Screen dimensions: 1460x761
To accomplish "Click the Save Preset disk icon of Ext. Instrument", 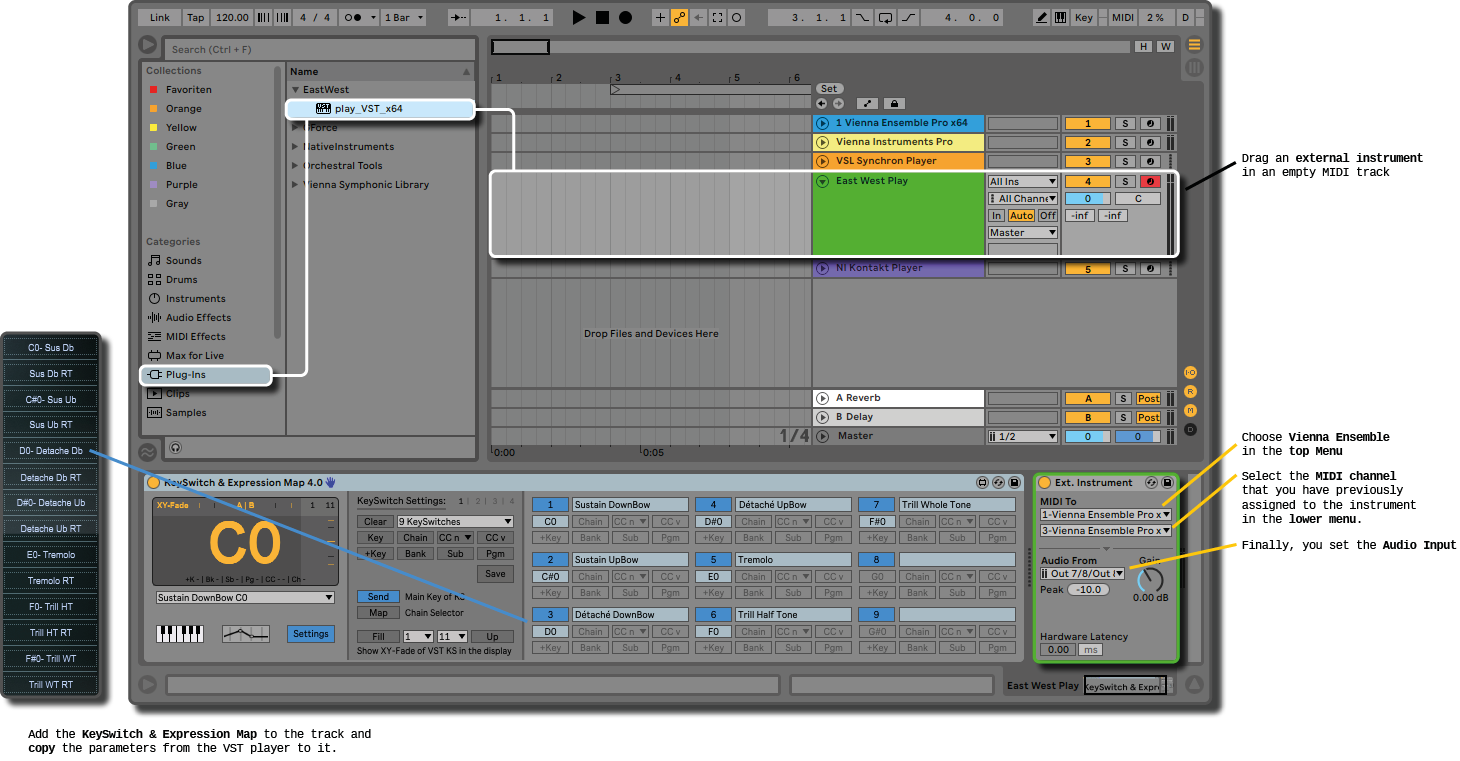I will coord(1167,482).
